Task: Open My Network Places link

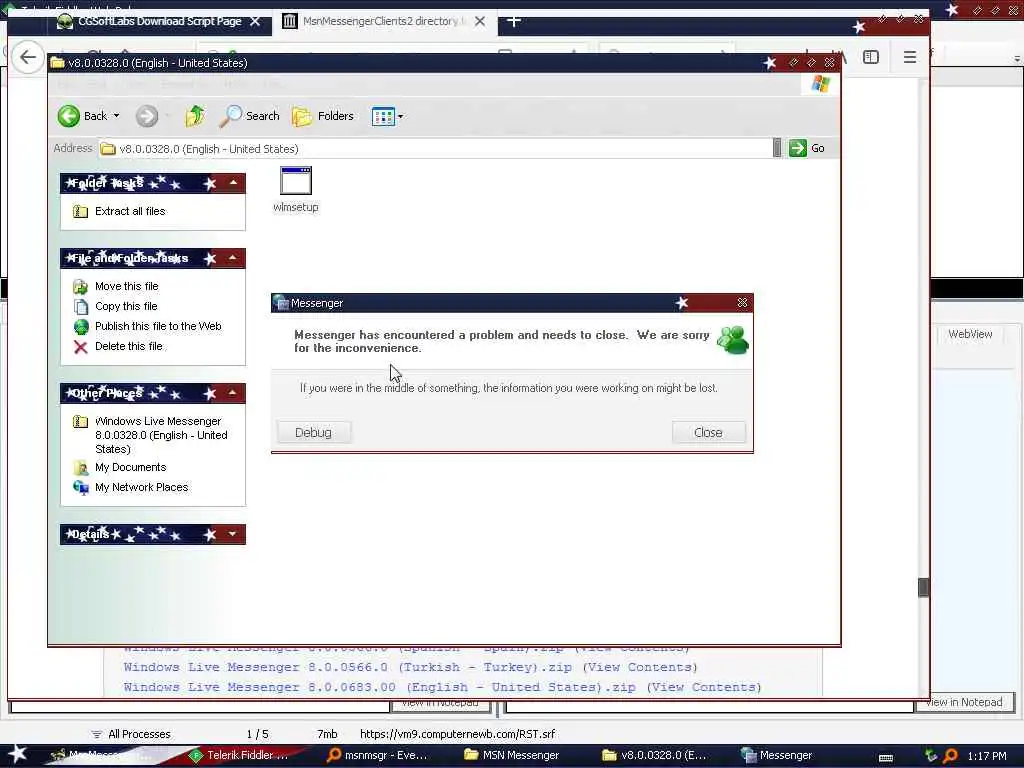Action: pos(142,487)
